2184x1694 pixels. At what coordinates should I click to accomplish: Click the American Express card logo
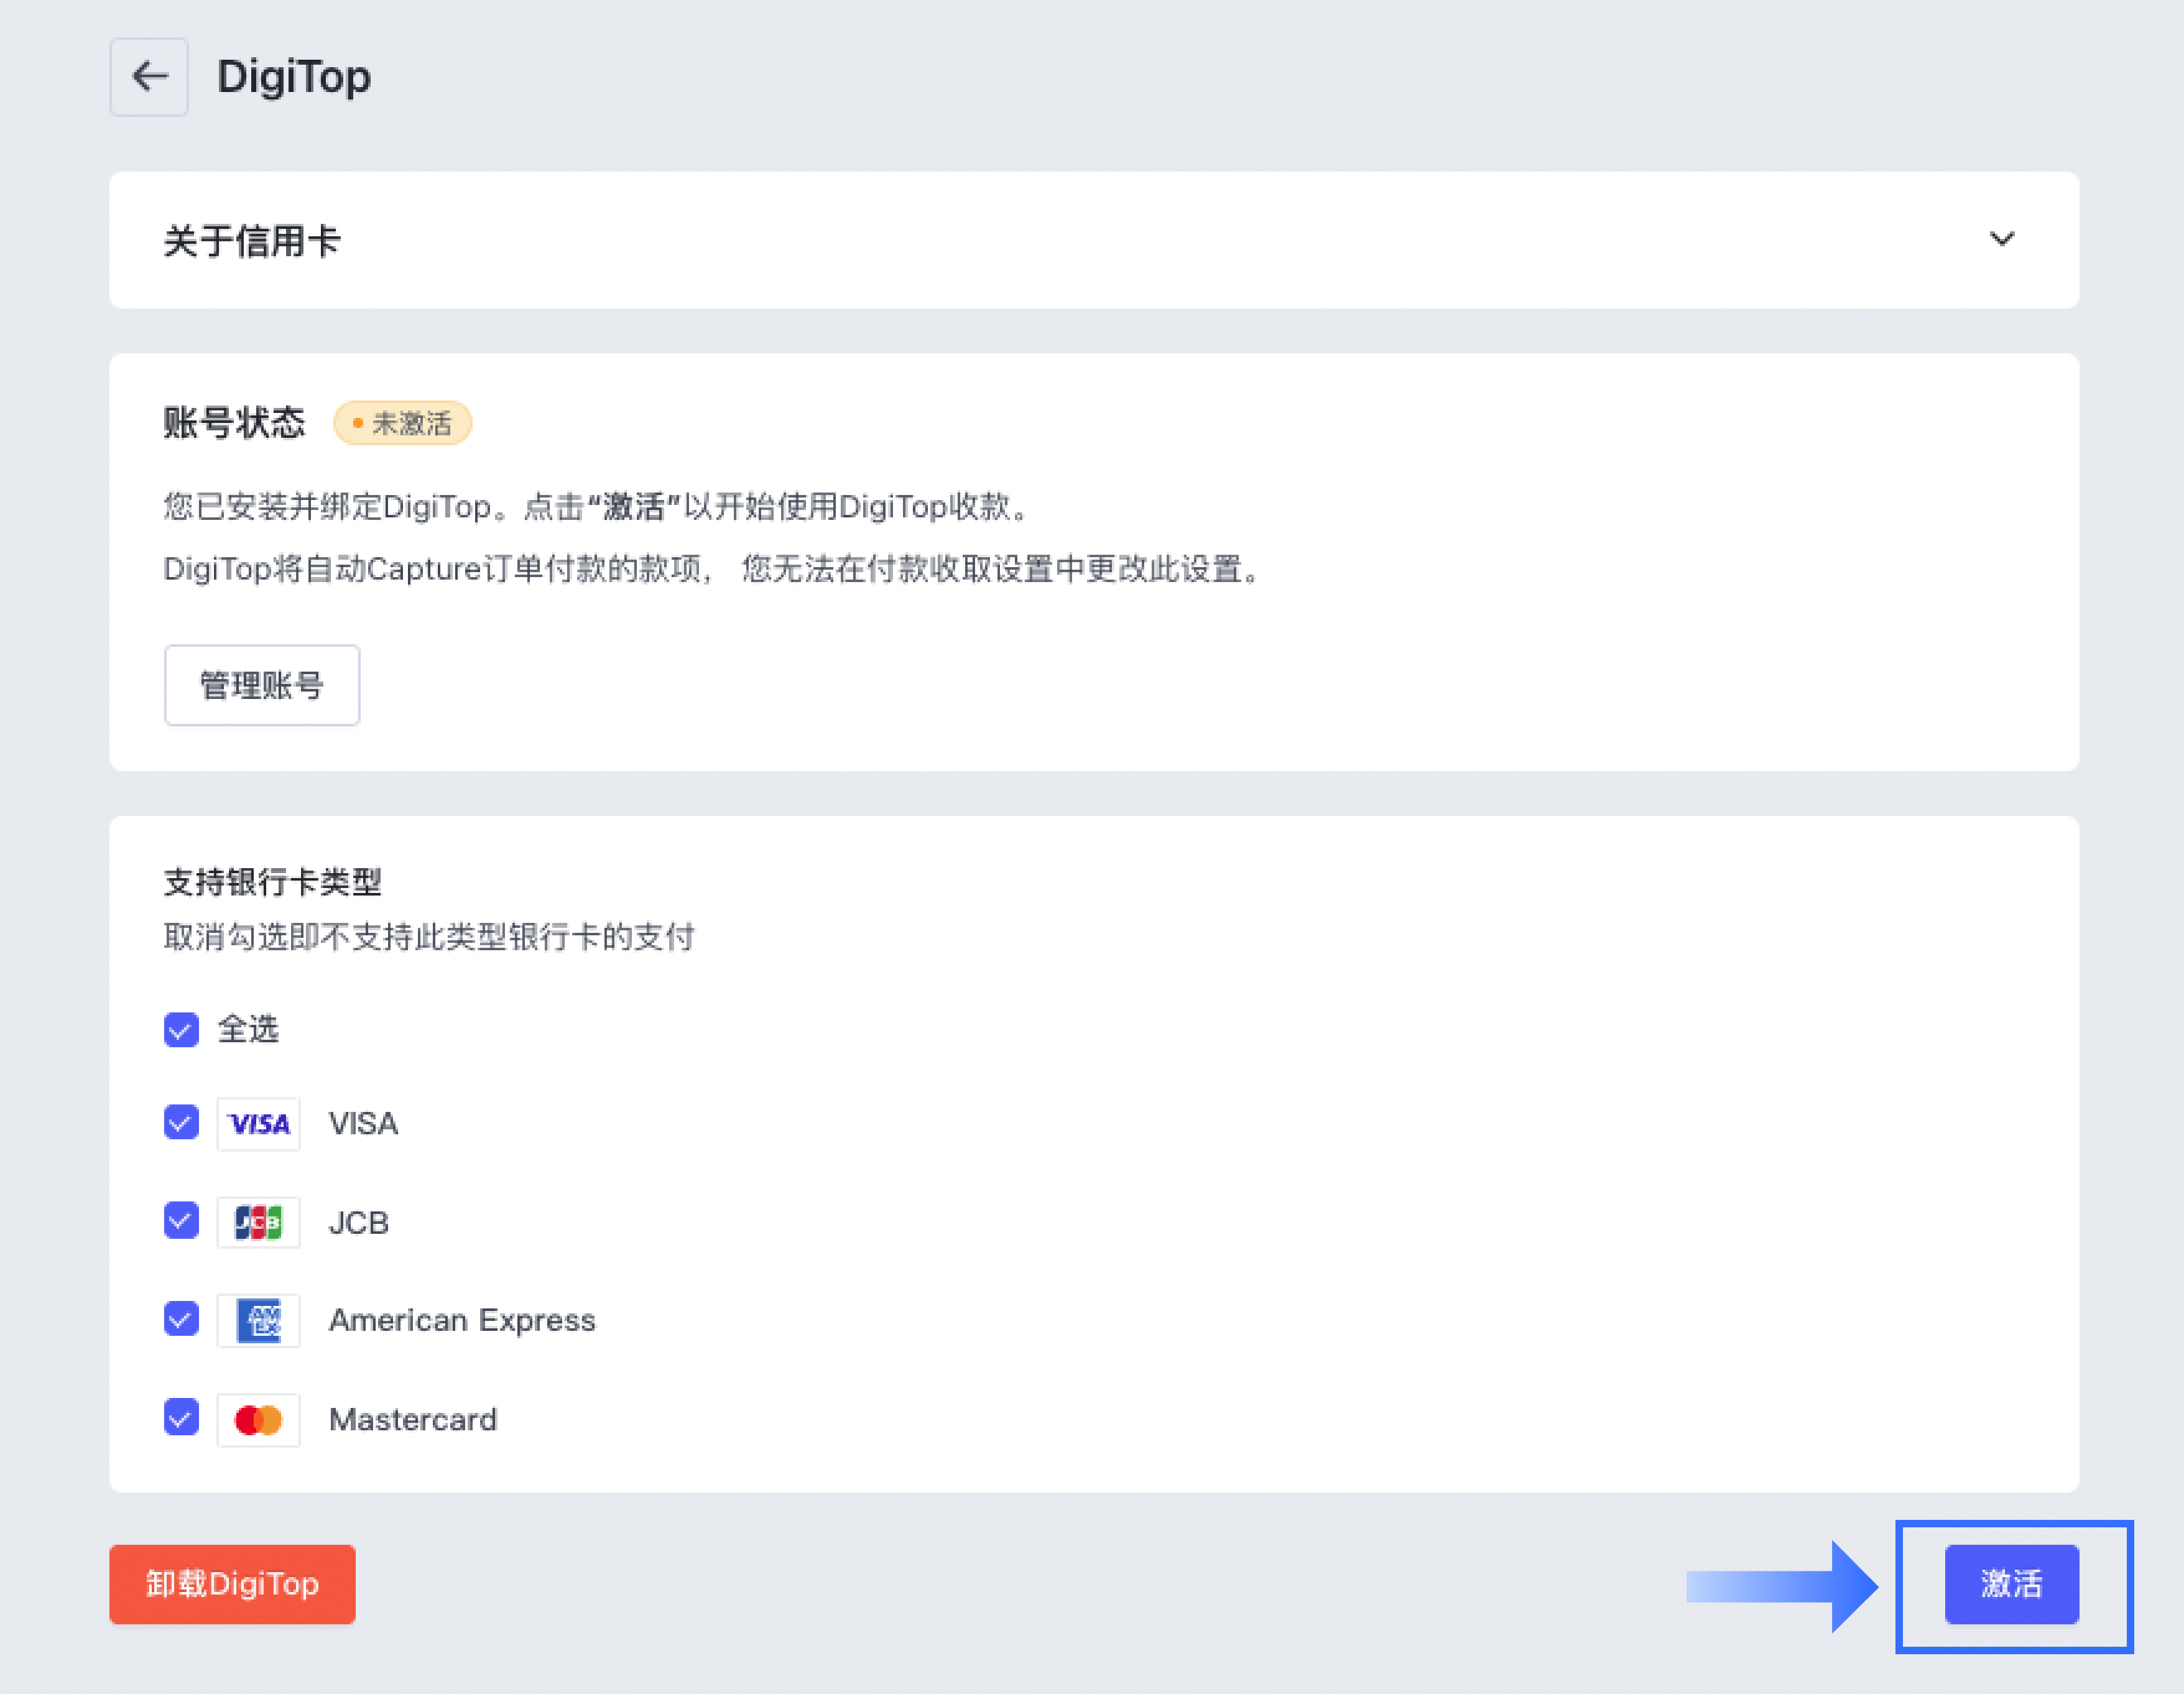(x=259, y=1320)
